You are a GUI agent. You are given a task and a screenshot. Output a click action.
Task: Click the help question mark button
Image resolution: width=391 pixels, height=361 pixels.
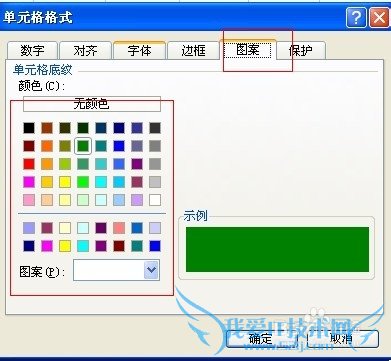click(356, 17)
